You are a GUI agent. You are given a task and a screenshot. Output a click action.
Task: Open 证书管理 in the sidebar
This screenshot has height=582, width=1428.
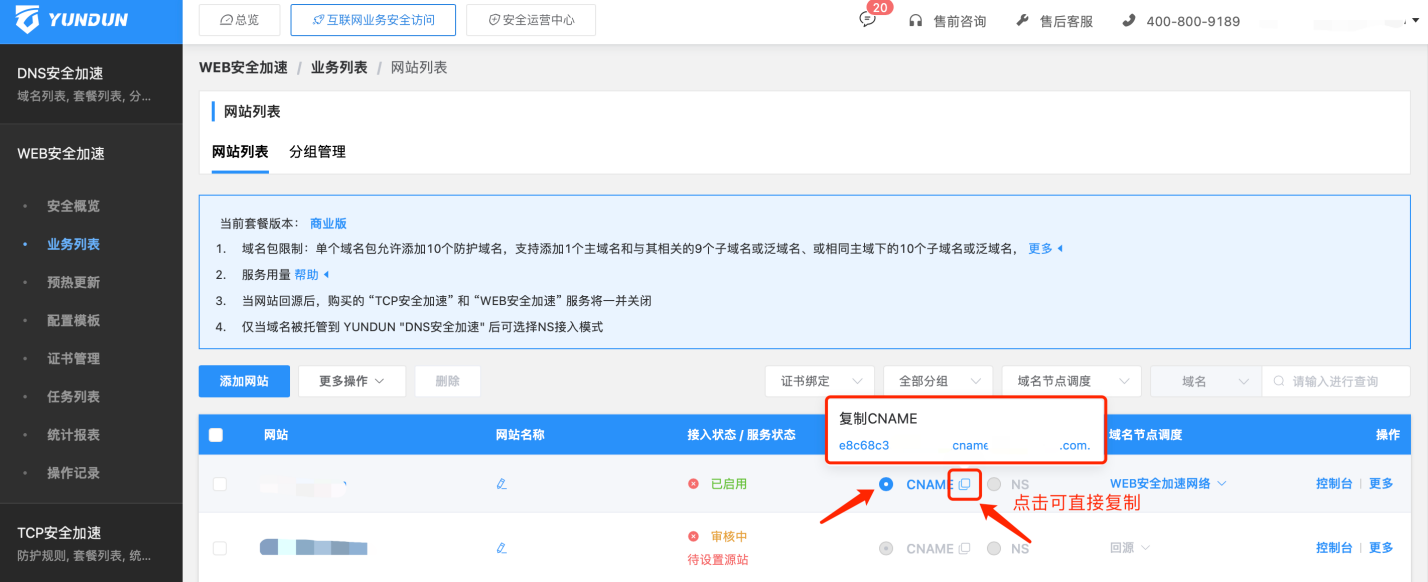(x=73, y=358)
